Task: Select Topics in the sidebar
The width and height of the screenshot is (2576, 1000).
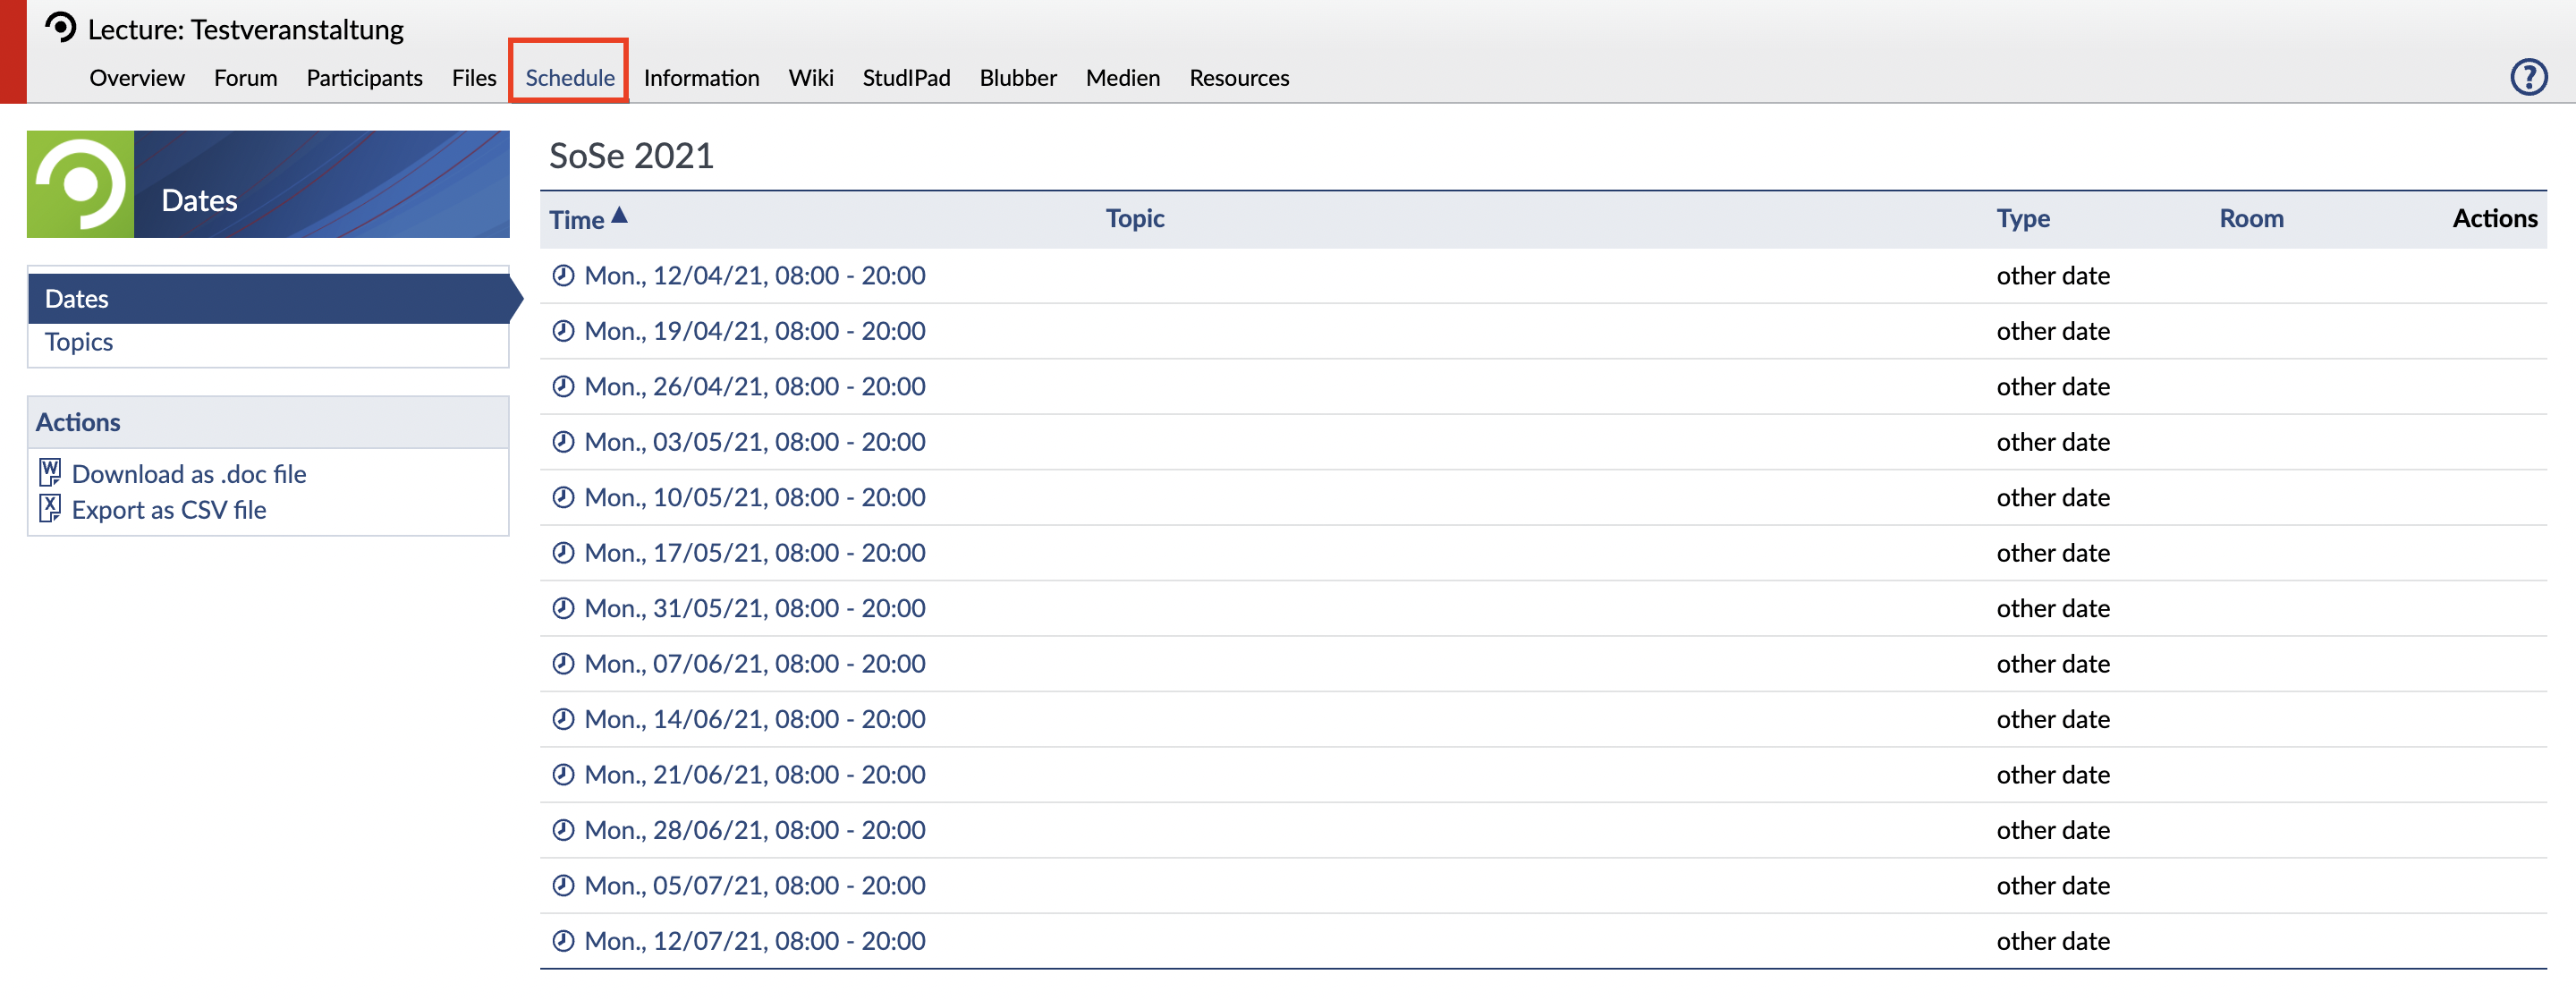Action: point(79,342)
